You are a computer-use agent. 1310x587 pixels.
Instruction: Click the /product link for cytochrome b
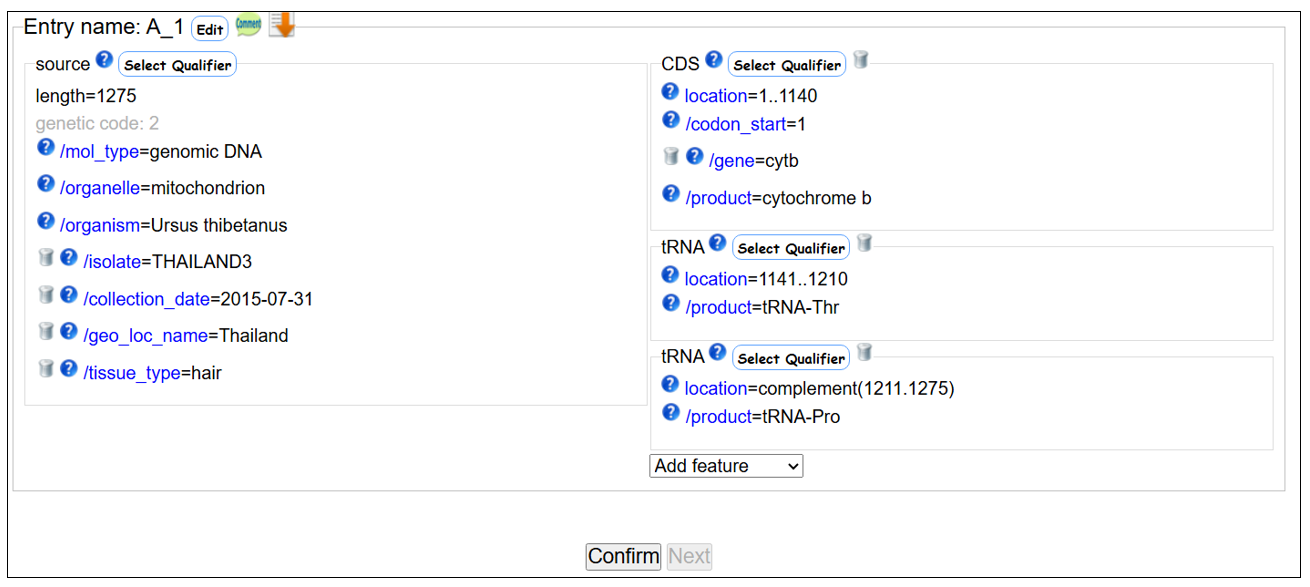click(x=718, y=198)
